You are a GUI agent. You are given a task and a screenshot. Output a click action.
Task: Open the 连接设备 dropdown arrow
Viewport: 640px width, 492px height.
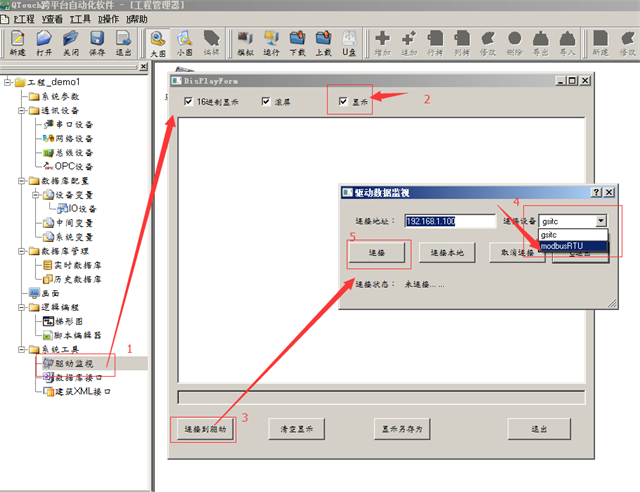(x=599, y=220)
